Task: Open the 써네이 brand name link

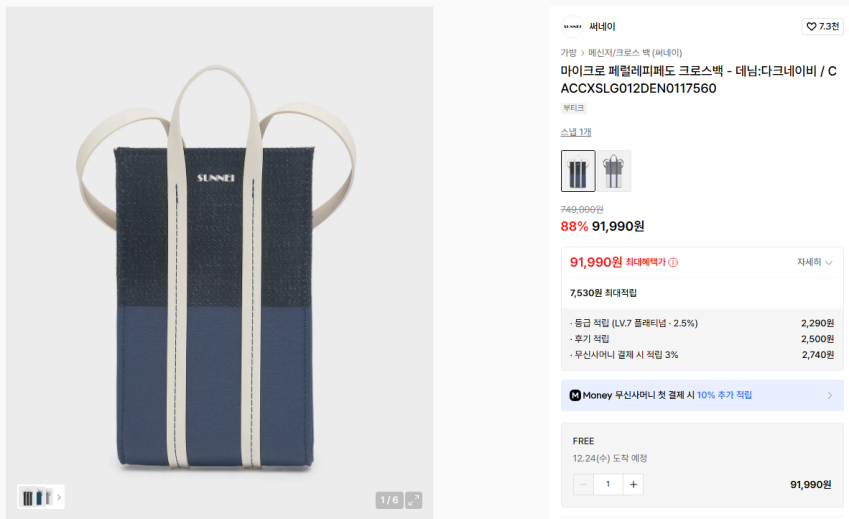Action: click(x=602, y=27)
